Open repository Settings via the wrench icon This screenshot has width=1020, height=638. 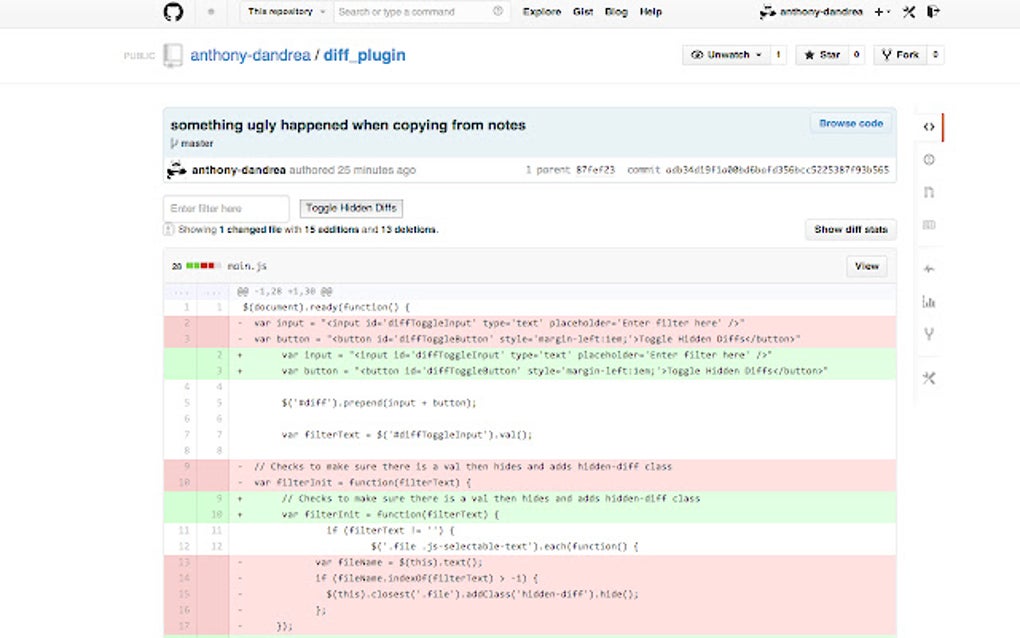(928, 378)
